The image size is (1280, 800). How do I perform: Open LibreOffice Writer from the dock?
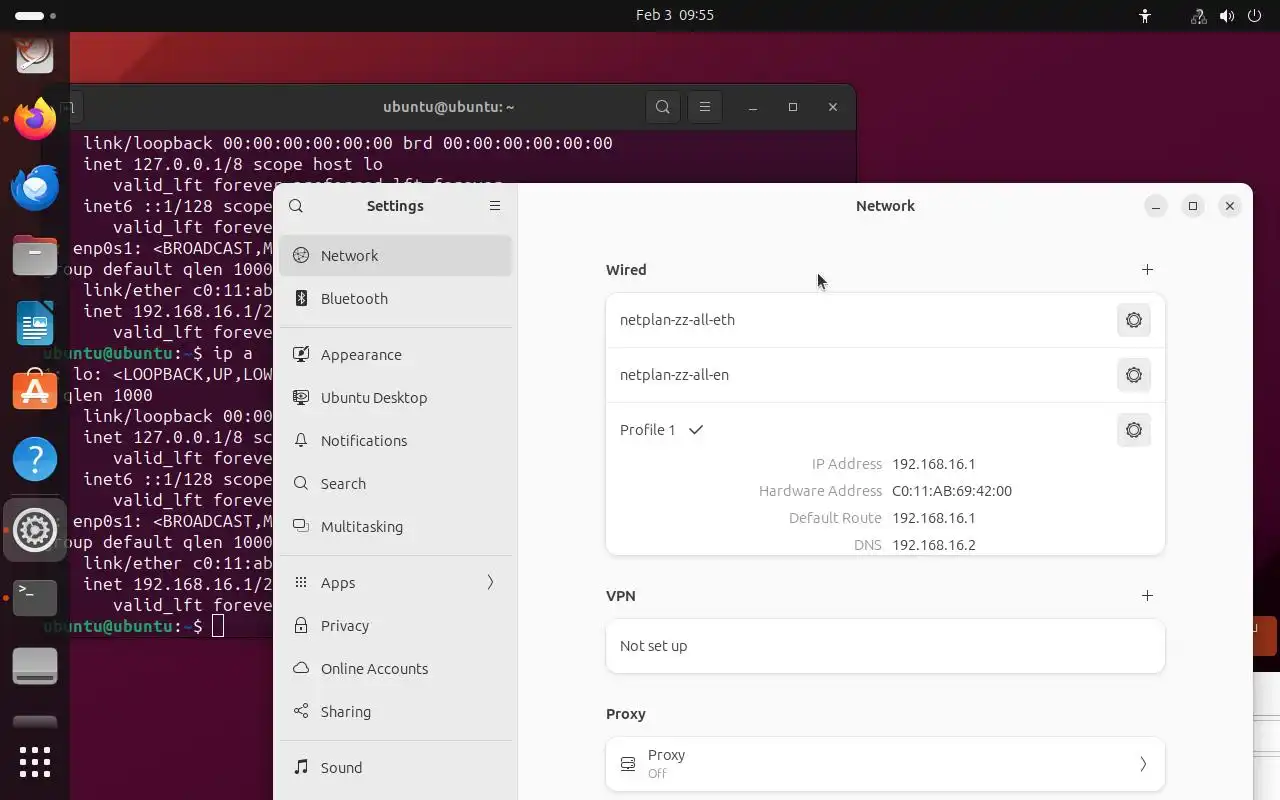(x=35, y=324)
